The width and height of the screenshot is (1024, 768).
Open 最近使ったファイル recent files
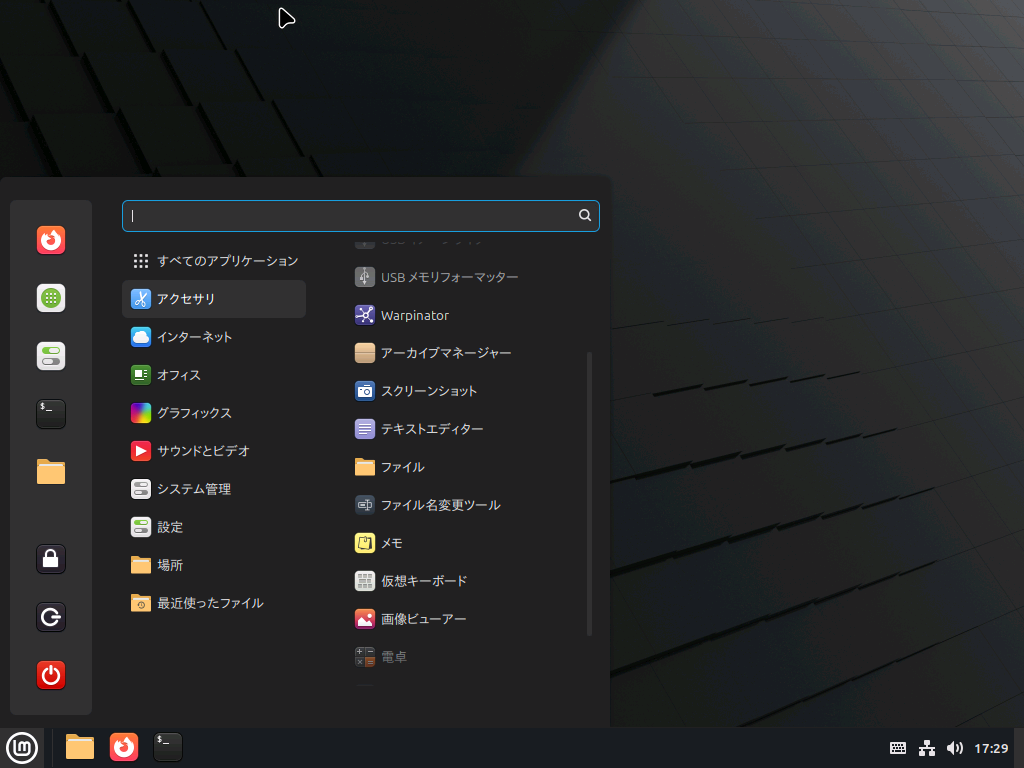click(x=209, y=603)
